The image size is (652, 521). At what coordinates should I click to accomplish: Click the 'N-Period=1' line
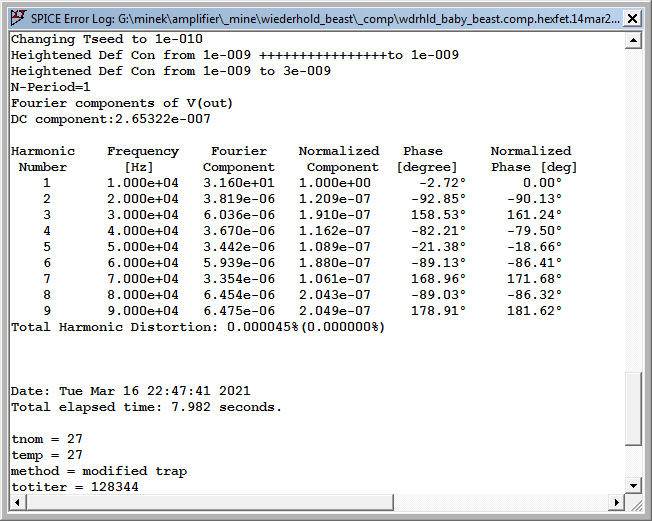50,87
